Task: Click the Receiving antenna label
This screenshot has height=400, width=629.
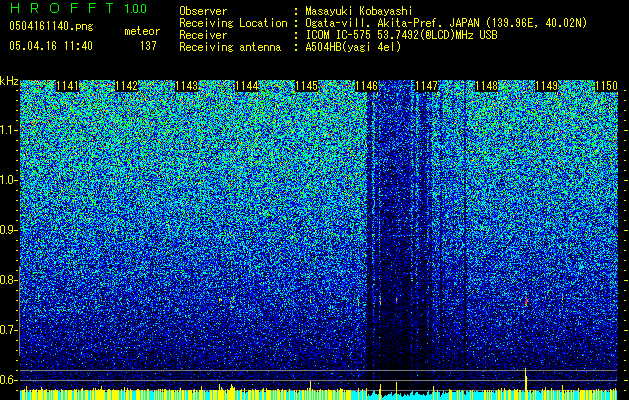Action: (230, 47)
